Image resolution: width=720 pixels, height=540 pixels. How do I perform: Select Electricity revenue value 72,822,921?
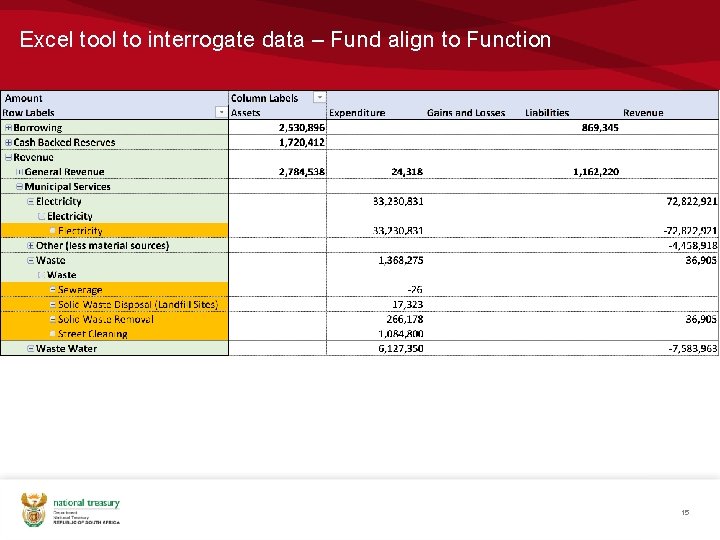[692, 201]
